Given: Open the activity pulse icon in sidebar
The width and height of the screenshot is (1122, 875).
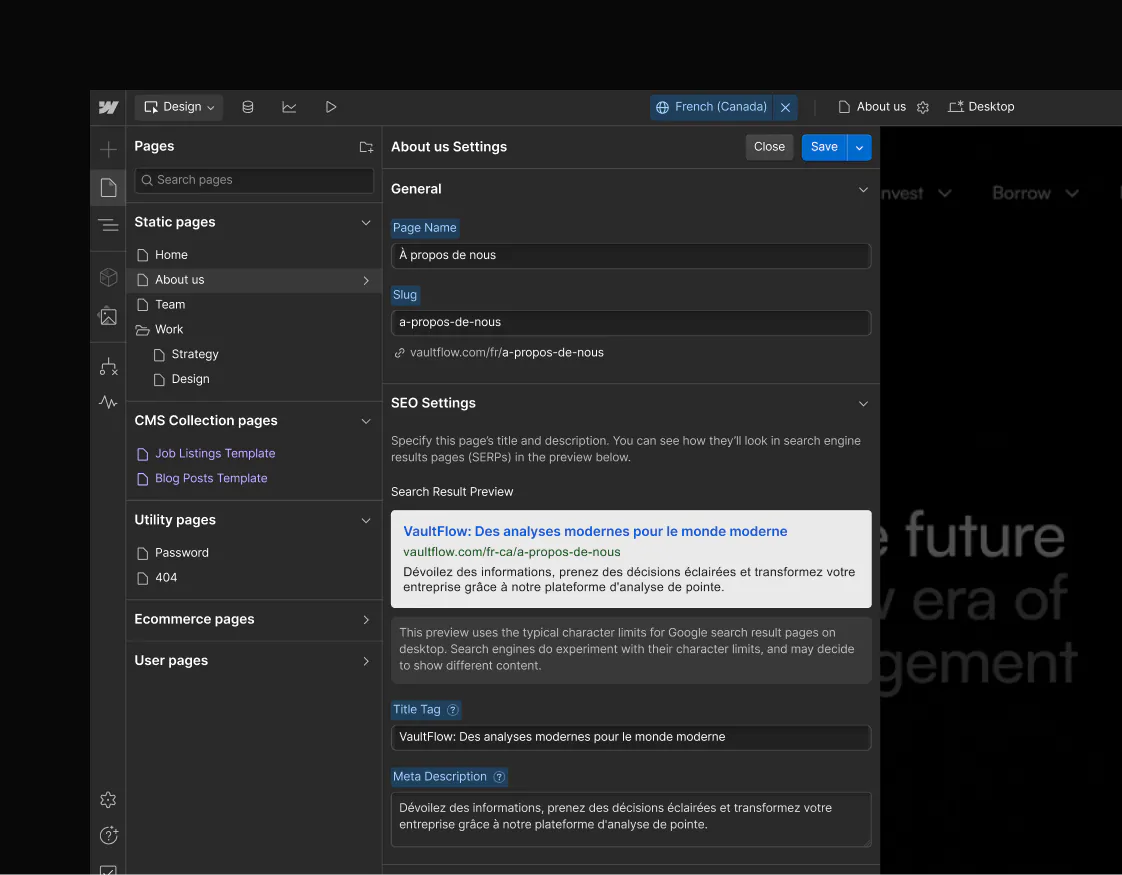Looking at the screenshot, I should (x=108, y=402).
